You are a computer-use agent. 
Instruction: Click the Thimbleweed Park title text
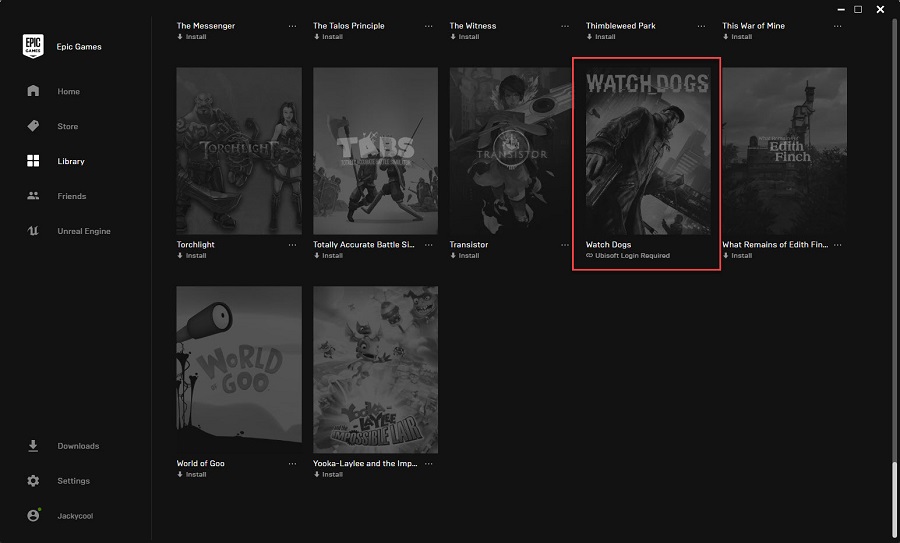click(620, 26)
